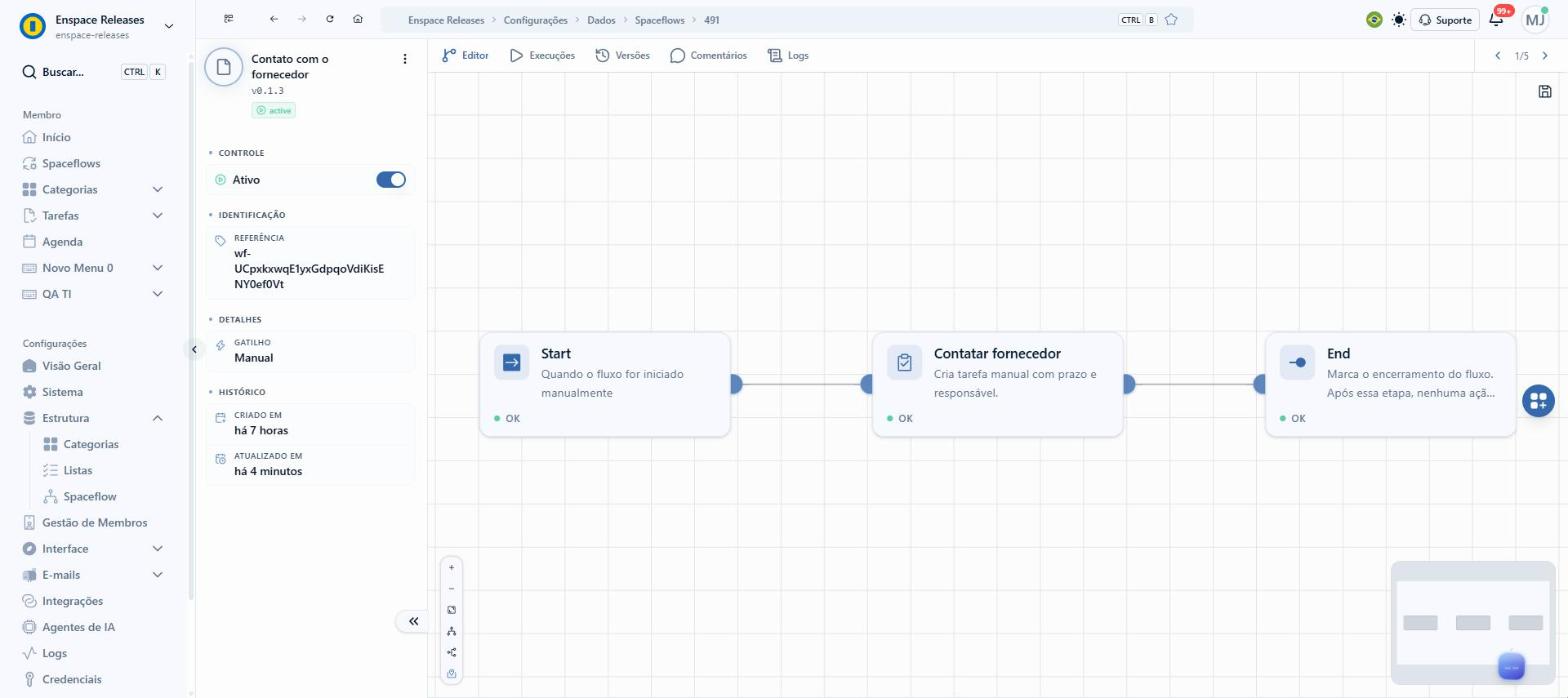Expand the Interface menu chevron
The image size is (1568, 698).
[x=157, y=549]
